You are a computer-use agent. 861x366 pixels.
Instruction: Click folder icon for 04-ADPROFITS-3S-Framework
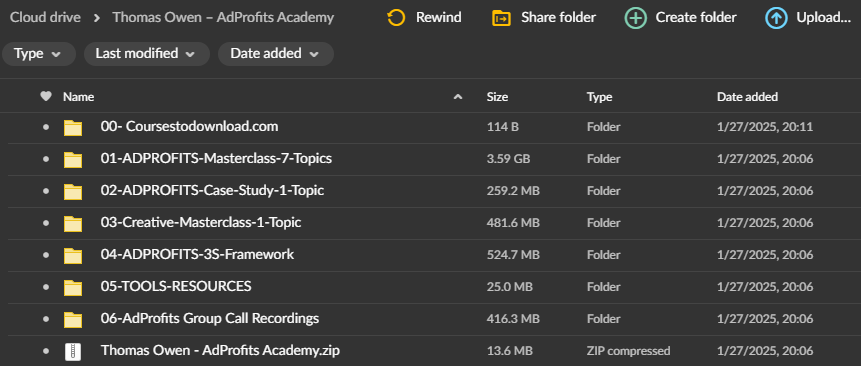(x=73, y=255)
